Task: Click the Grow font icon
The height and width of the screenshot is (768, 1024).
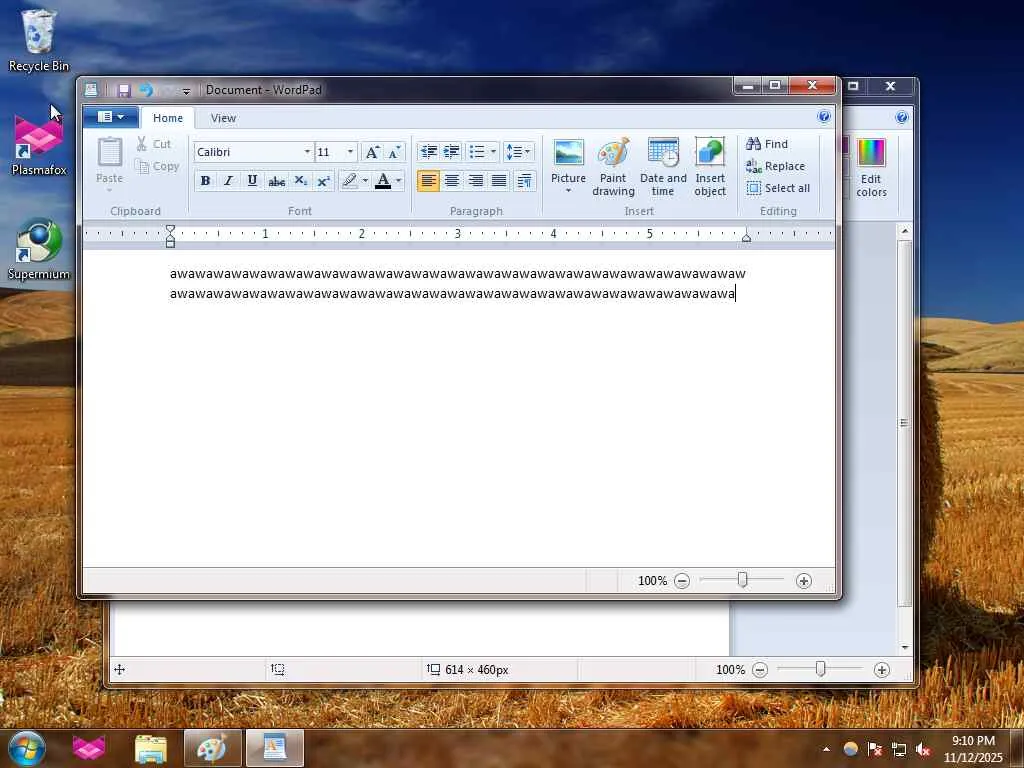Action: 372,152
